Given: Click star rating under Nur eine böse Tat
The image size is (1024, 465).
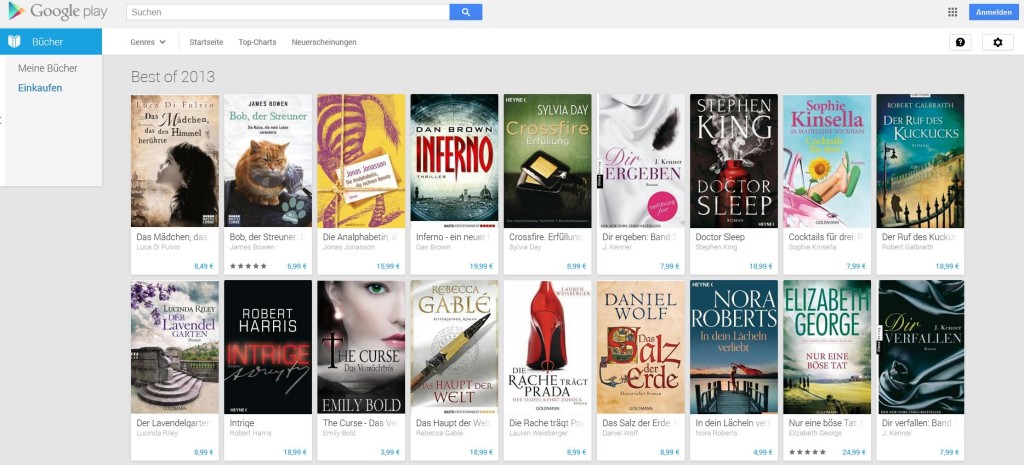Looking at the screenshot, I should [x=807, y=453].
